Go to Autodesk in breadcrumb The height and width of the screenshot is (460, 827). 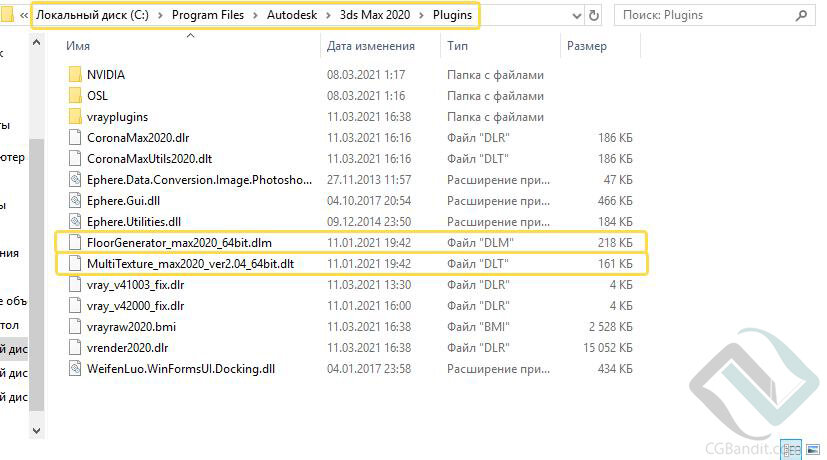coord(292,15)
